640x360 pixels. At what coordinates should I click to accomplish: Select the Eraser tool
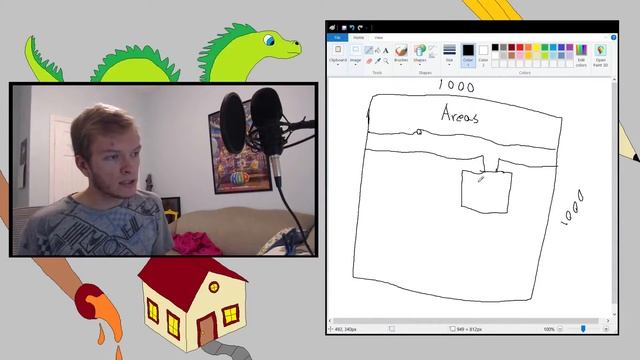pos(369,61)
